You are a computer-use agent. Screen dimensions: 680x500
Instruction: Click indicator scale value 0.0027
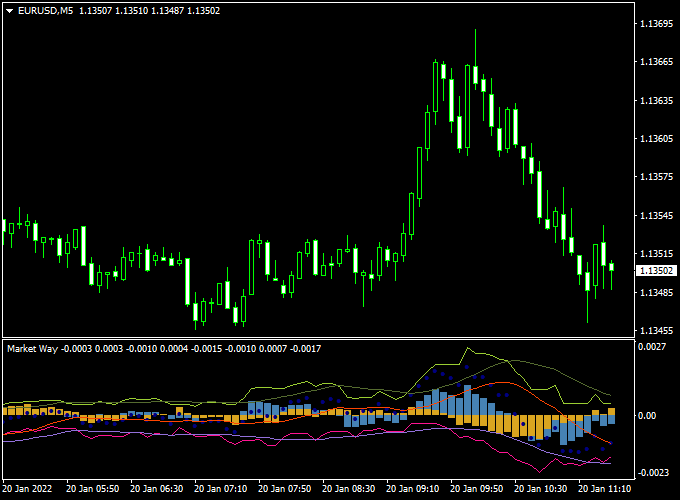(652, 346)
